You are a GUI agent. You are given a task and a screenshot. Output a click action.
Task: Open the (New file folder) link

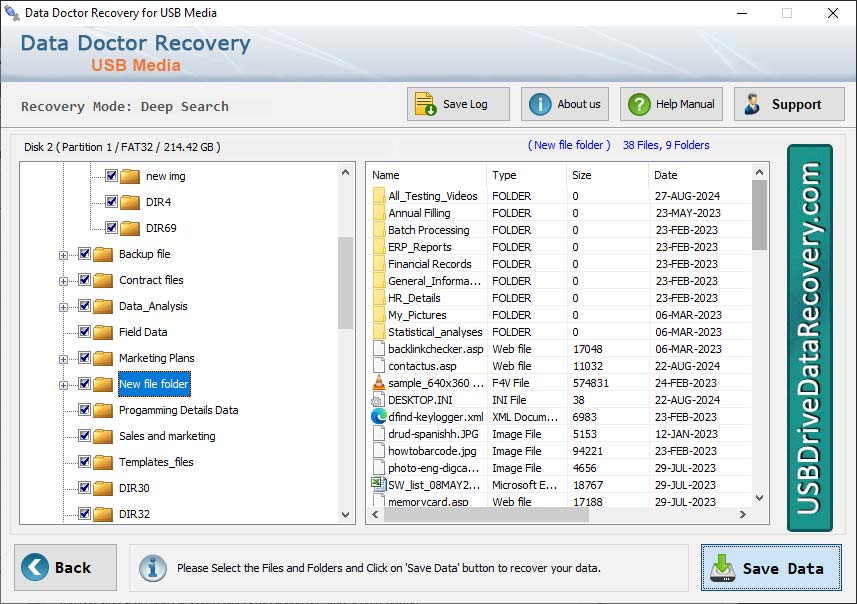[x=568, y=144]
